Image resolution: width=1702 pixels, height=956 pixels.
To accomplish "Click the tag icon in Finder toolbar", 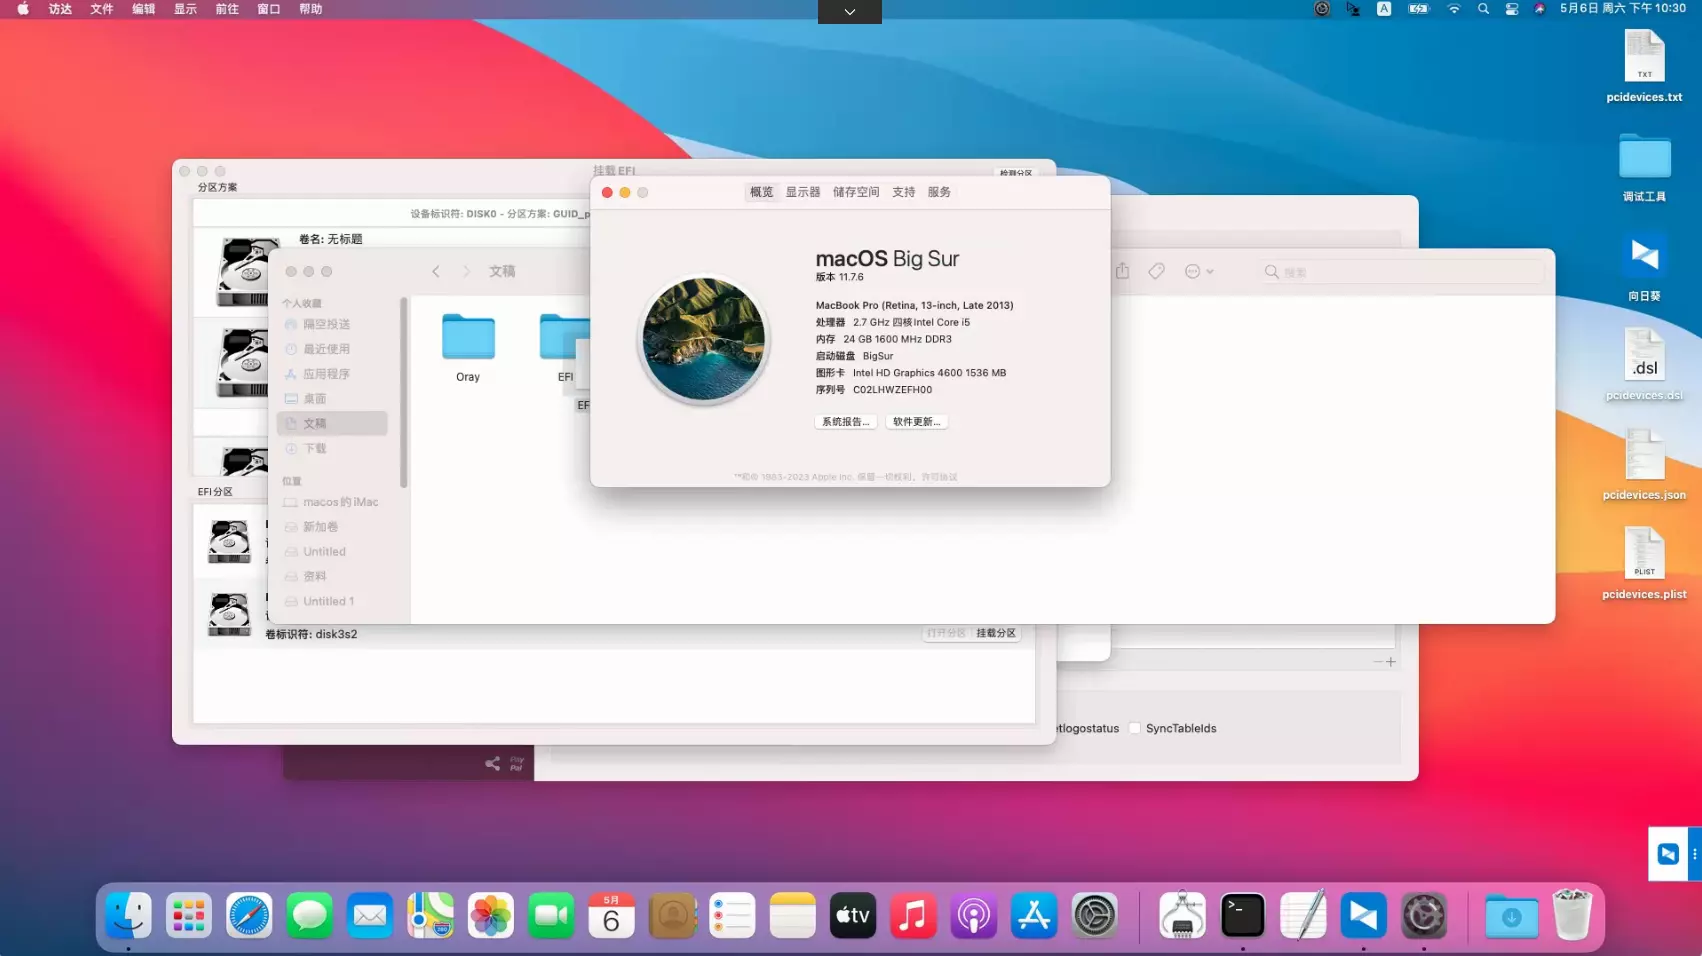I will pos(1156,271).
